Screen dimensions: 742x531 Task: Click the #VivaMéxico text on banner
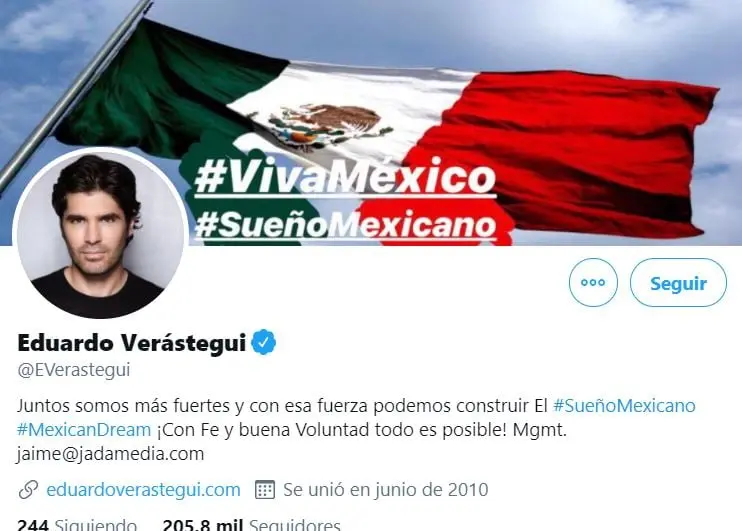click(345, 177)
